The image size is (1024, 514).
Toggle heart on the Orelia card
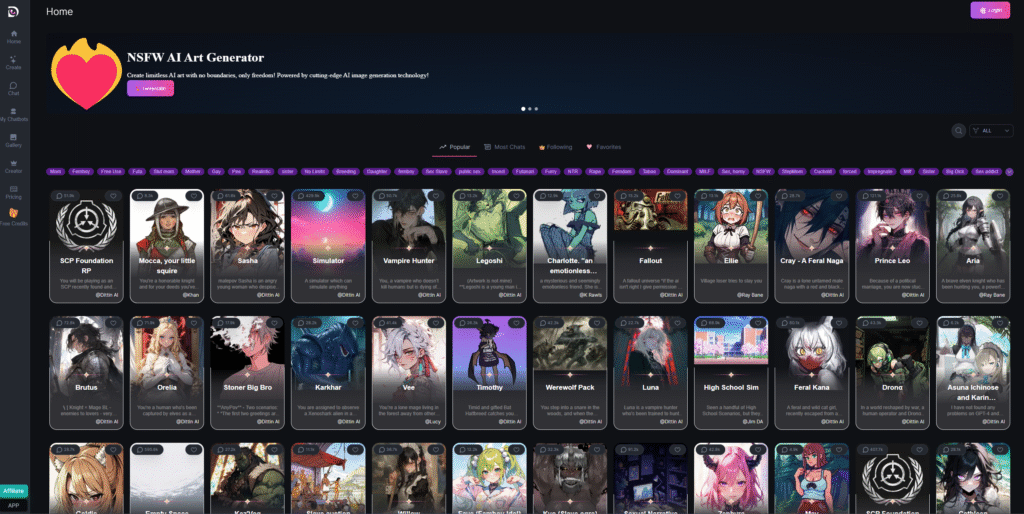pos(194,323)
